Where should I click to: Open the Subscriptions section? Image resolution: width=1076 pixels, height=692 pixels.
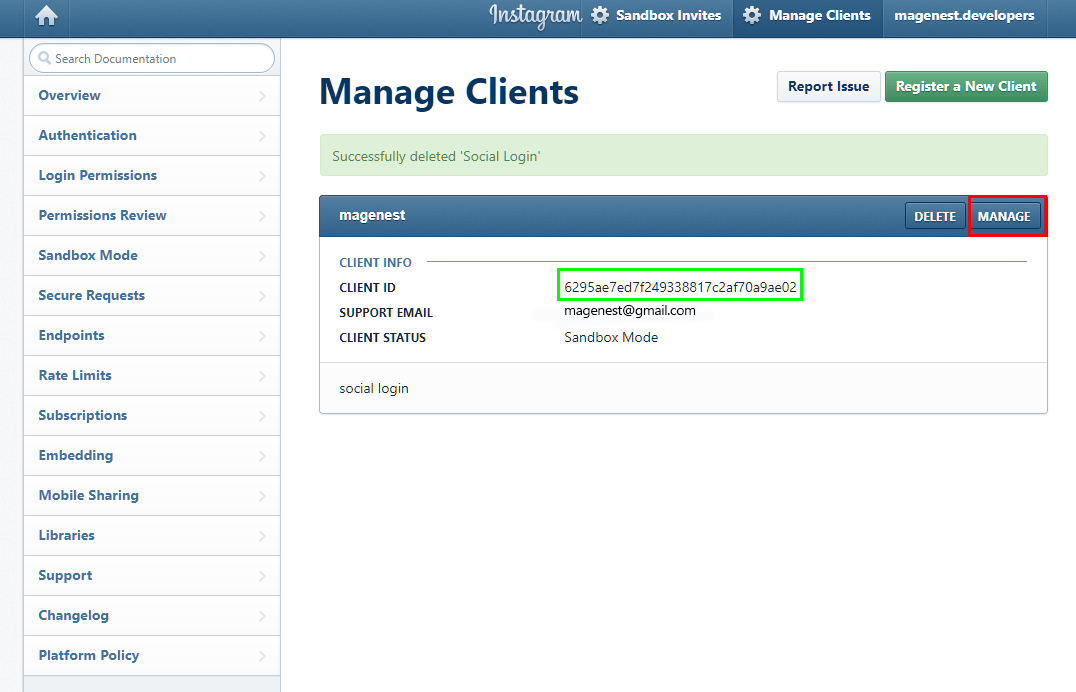click(152, 415)
